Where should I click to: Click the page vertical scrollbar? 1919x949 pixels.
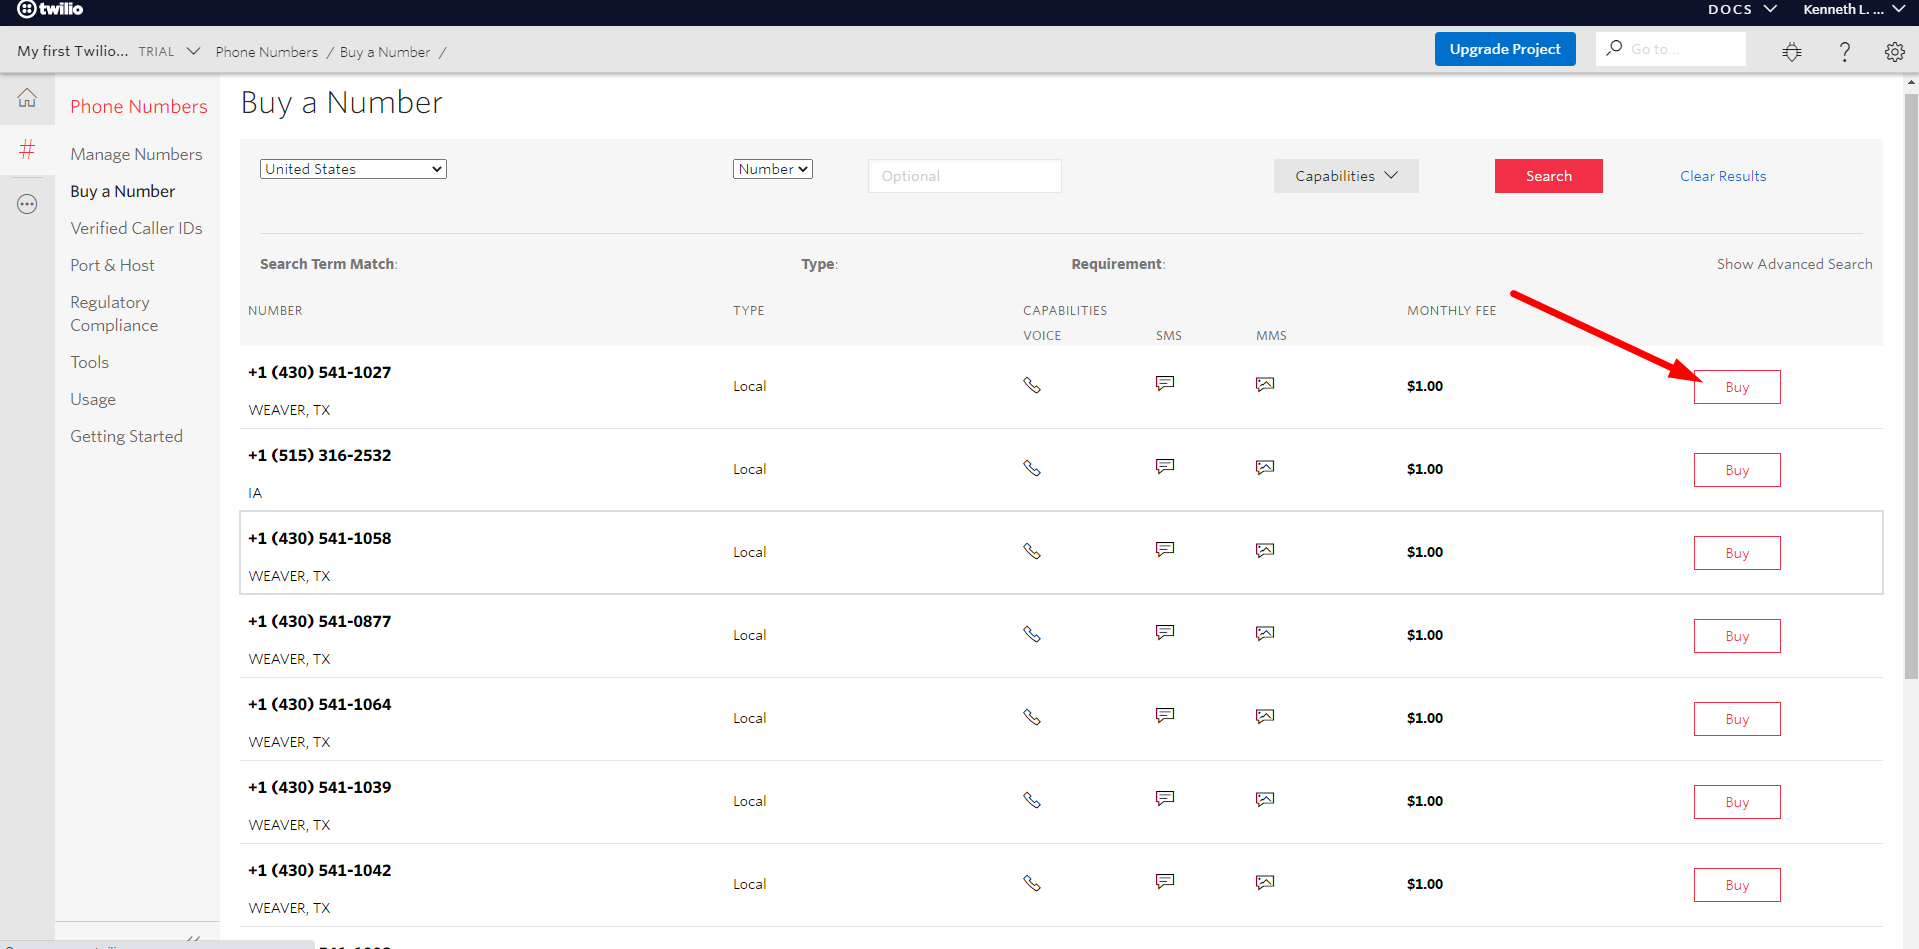1911,385
